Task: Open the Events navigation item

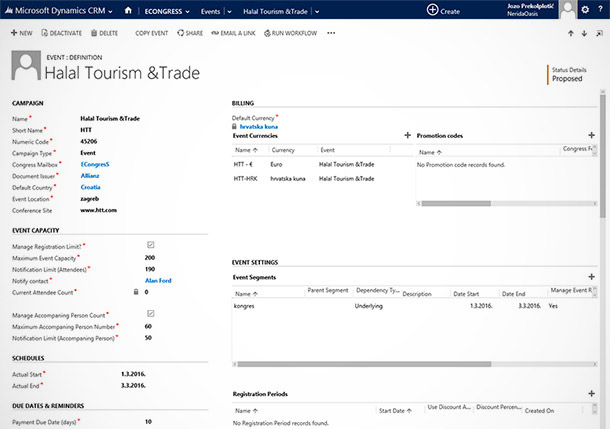Action: pos(210,12)
